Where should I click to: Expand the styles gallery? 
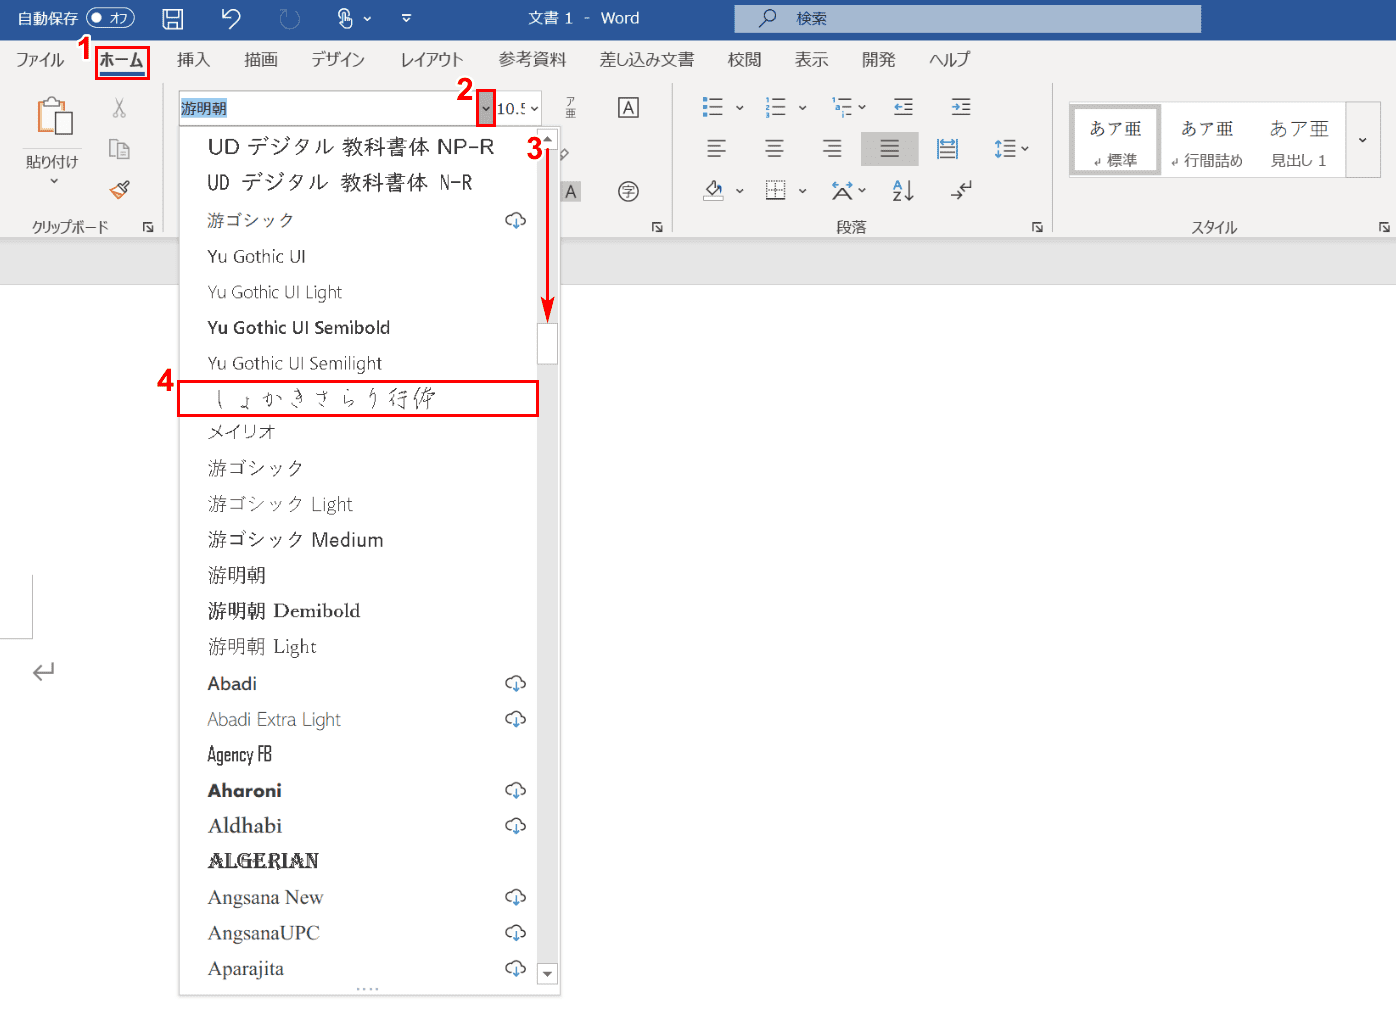(1362, 140)
